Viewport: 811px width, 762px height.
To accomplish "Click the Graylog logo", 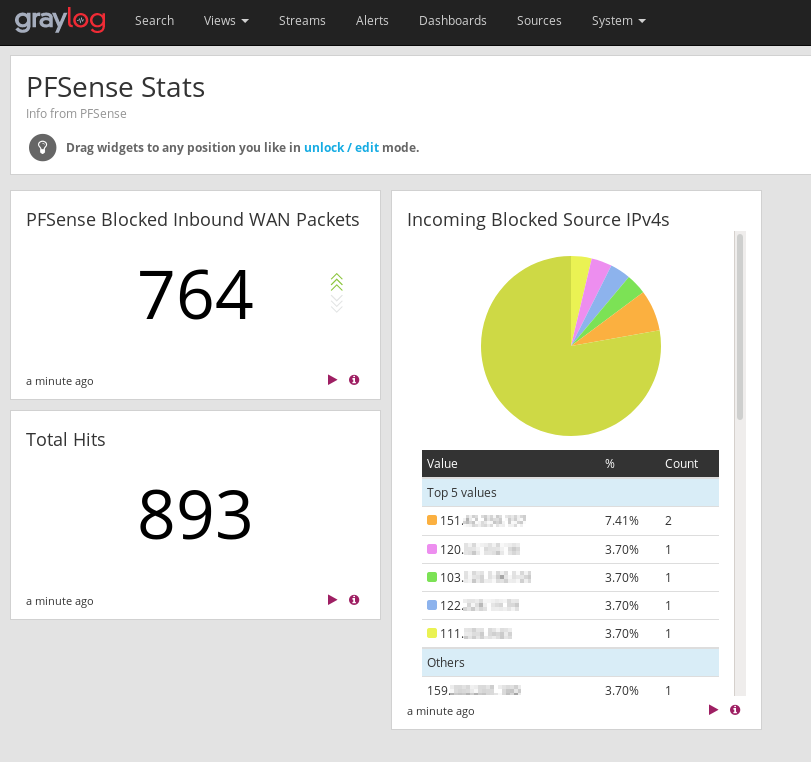I will tap(60, 20).
